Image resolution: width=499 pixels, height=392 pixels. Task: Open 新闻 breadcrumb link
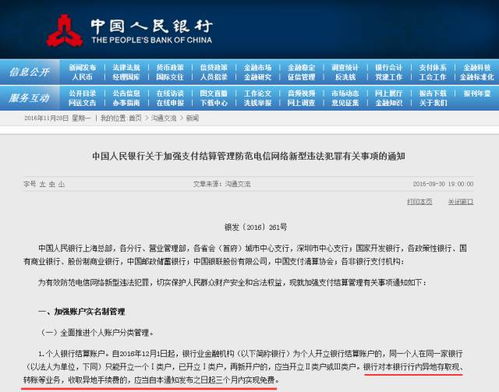(192, 118)
